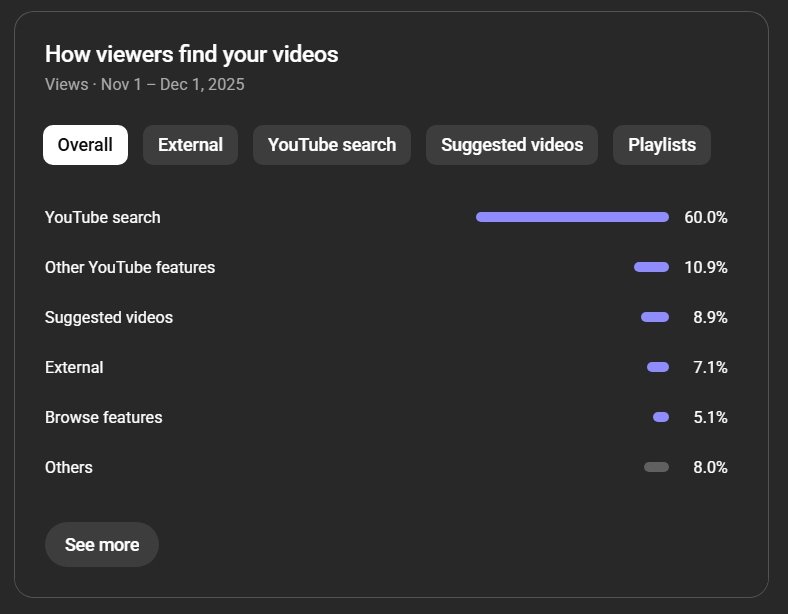788x614 pixels.
Task: Click the Browse features row label
Action: (103, 417)
